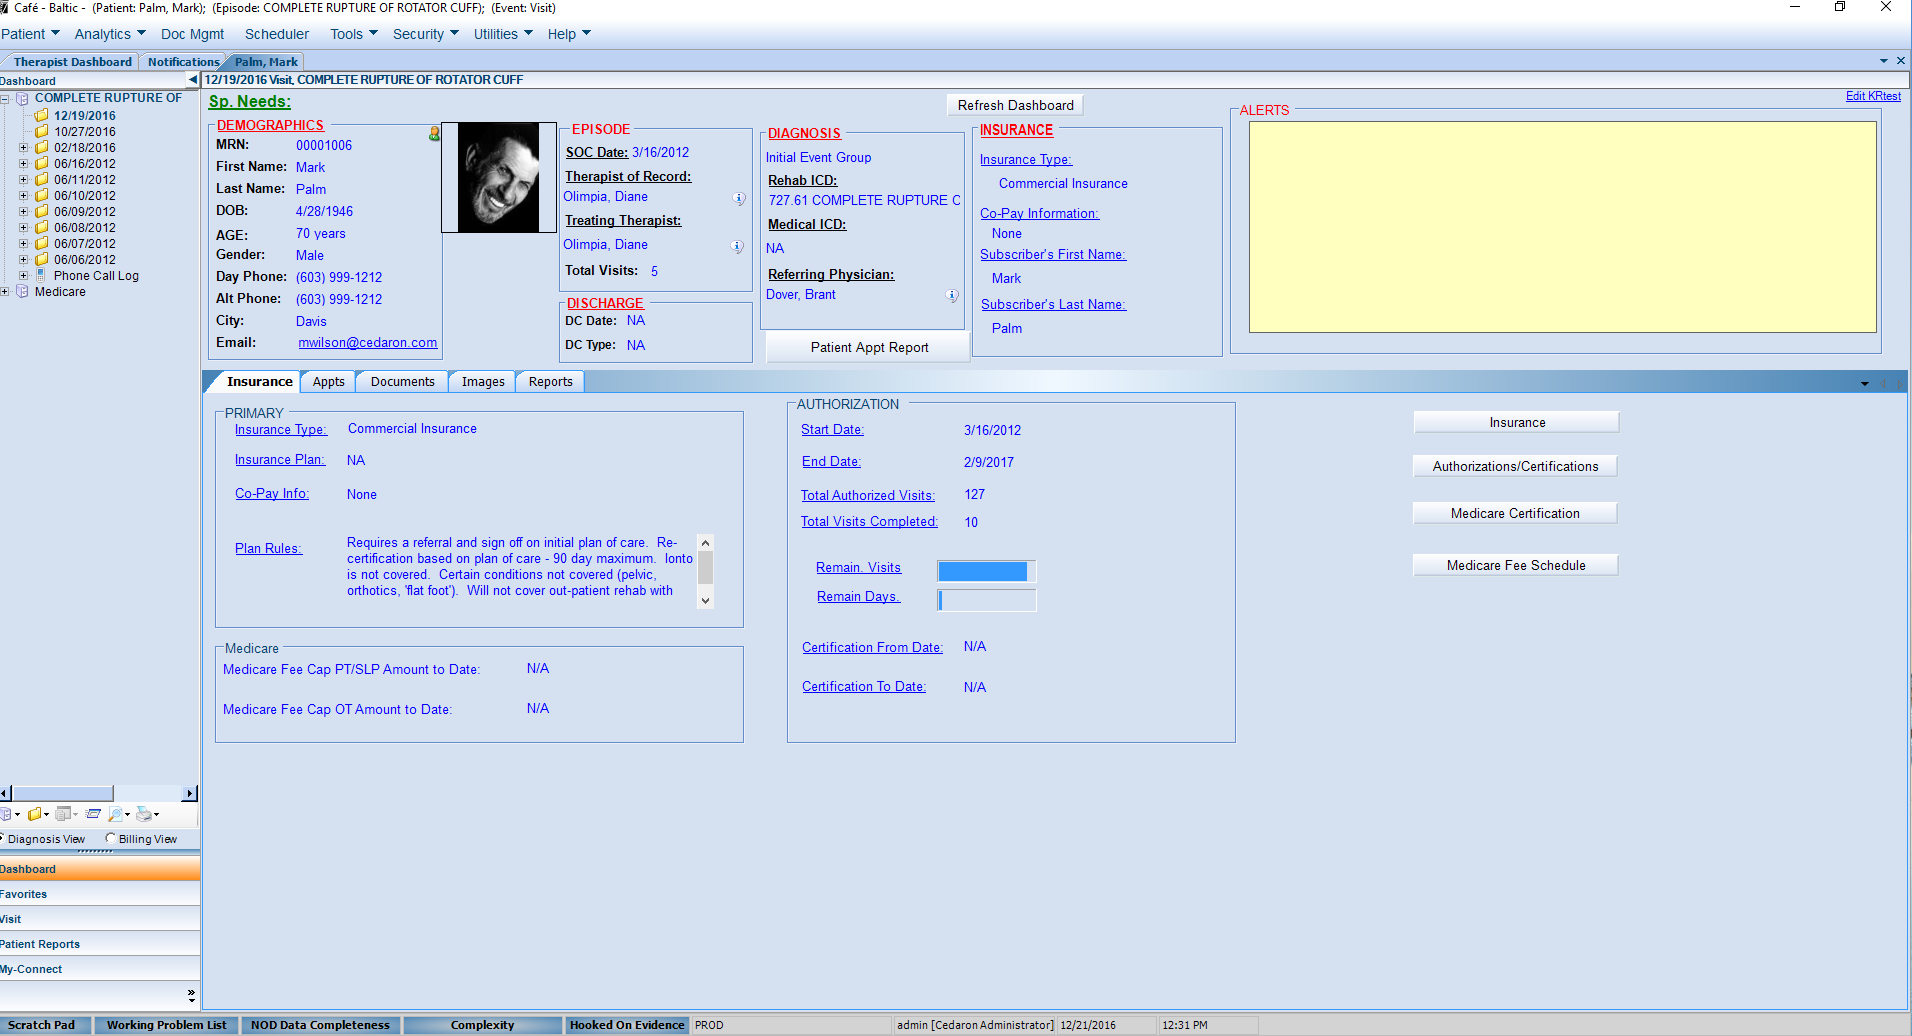Click the Refresh Dashboard button

click(x=1014, y=104)
